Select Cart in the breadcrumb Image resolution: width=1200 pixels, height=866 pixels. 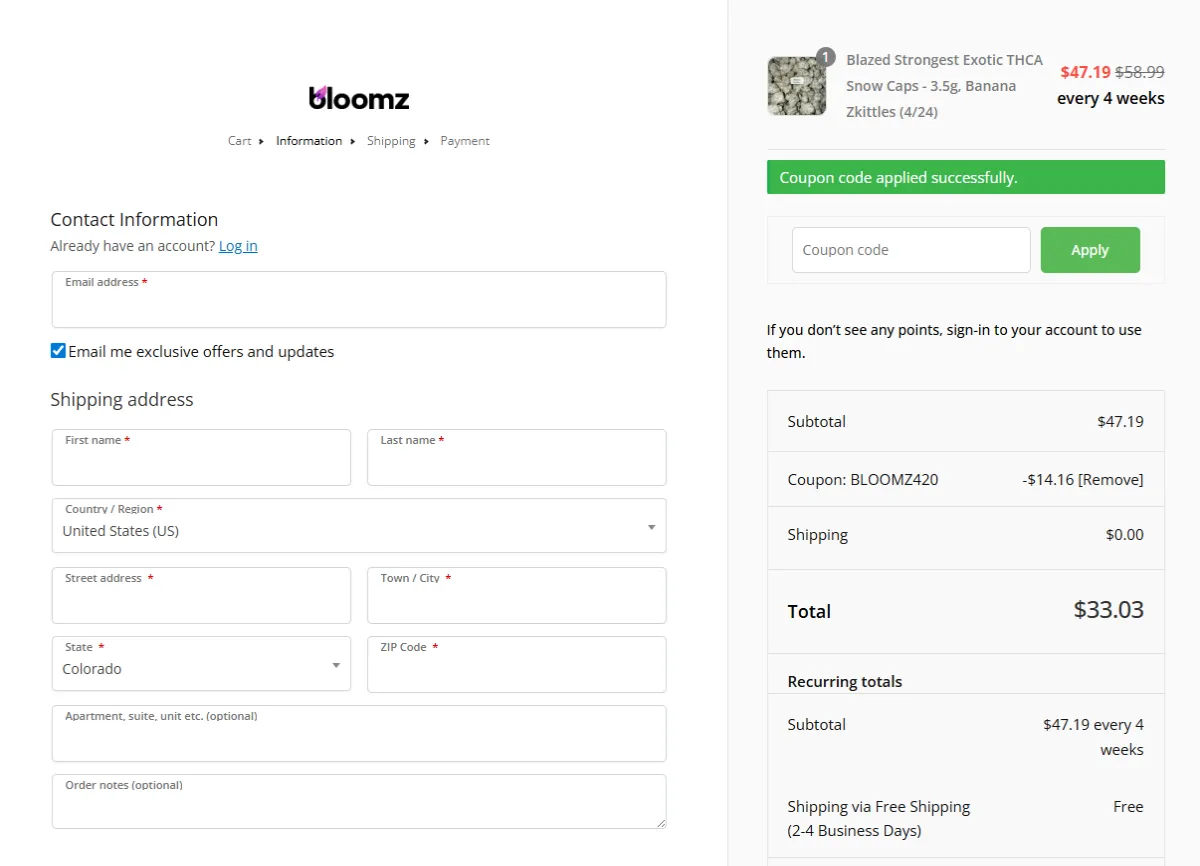[x=239, y=141]
